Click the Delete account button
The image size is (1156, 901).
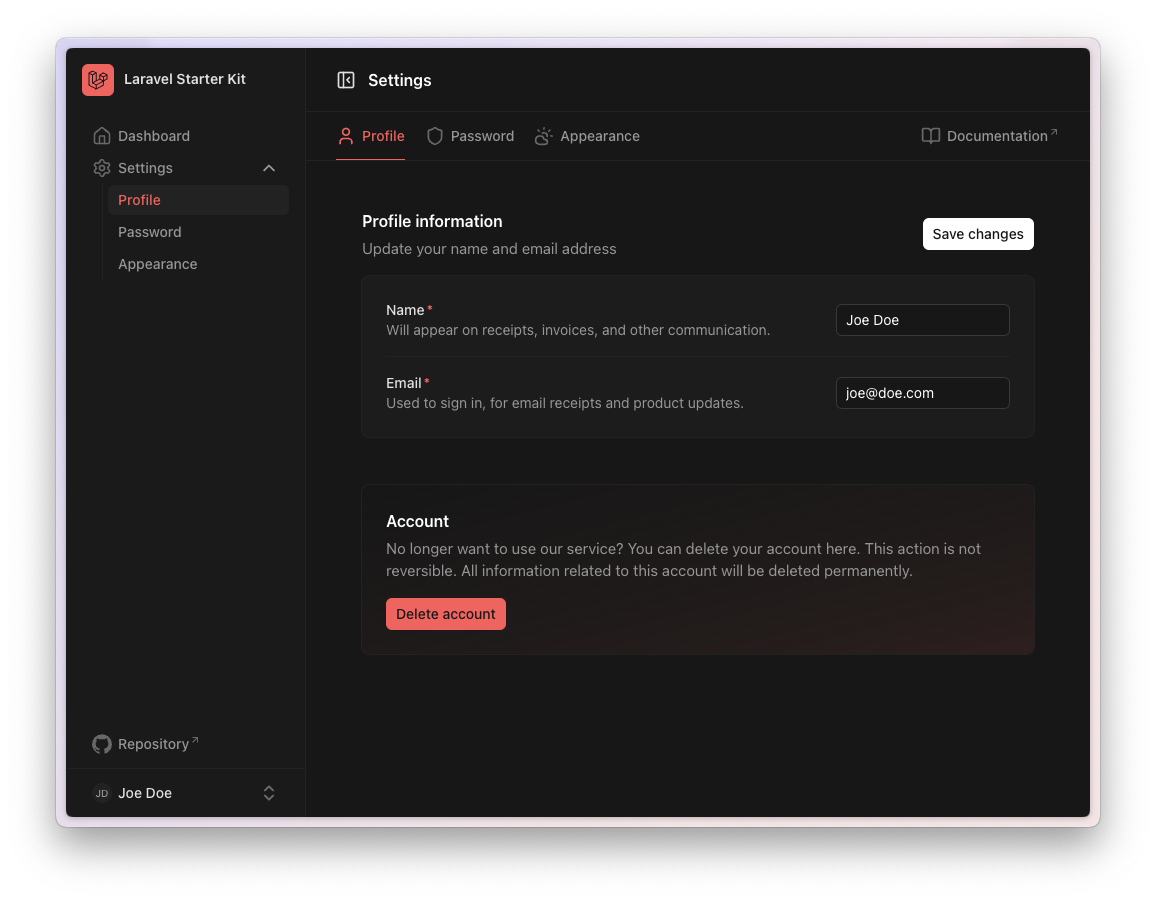point(446,614)
